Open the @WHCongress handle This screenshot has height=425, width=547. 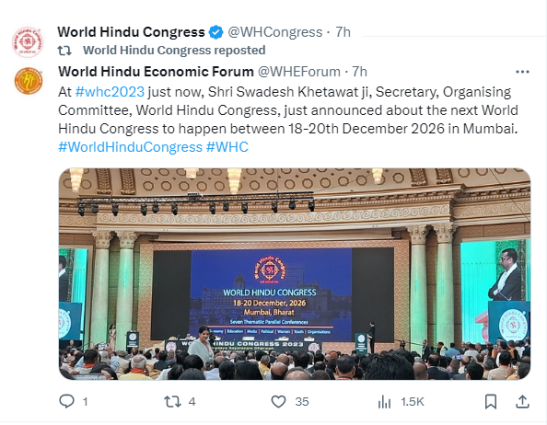275,32
